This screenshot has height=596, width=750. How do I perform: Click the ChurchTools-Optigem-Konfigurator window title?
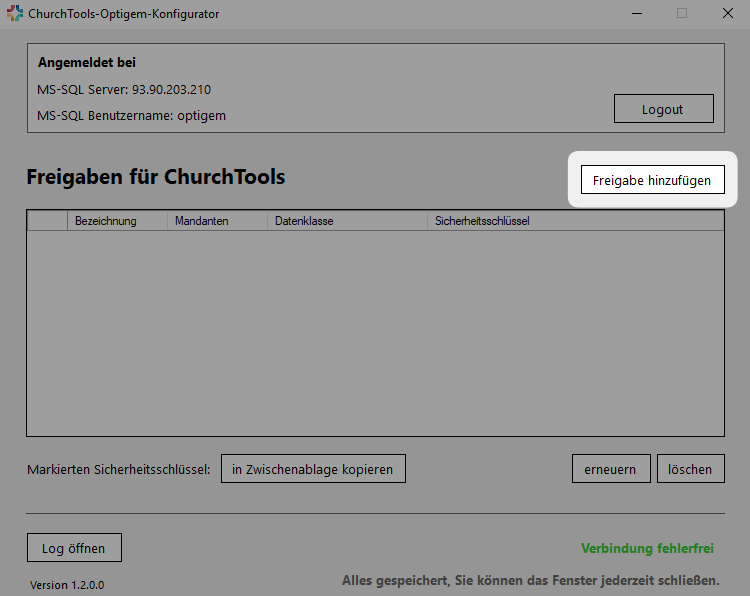coord(123,14)
